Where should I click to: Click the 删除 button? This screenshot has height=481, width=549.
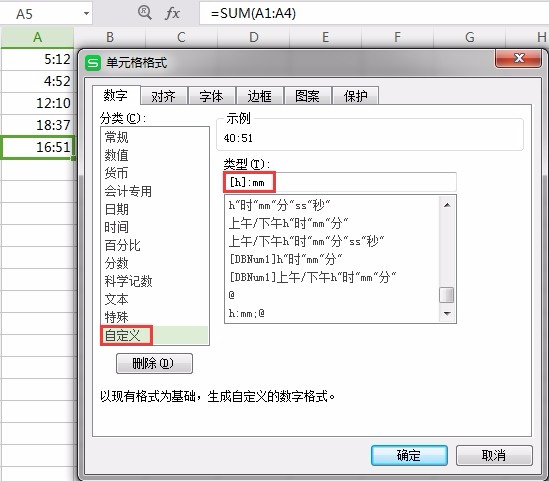(154, 363)
